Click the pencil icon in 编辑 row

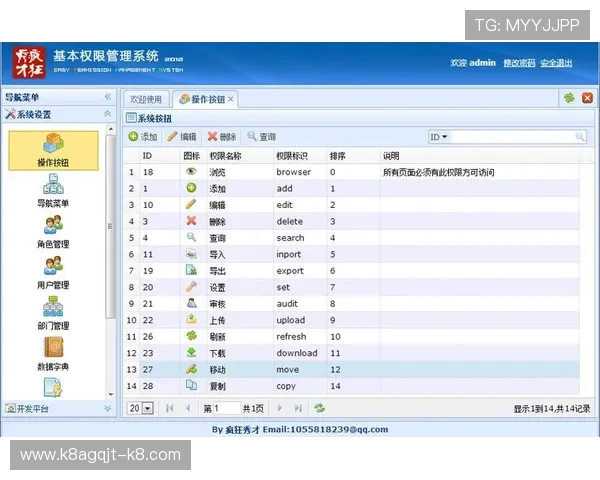click(x=191, y=204)
